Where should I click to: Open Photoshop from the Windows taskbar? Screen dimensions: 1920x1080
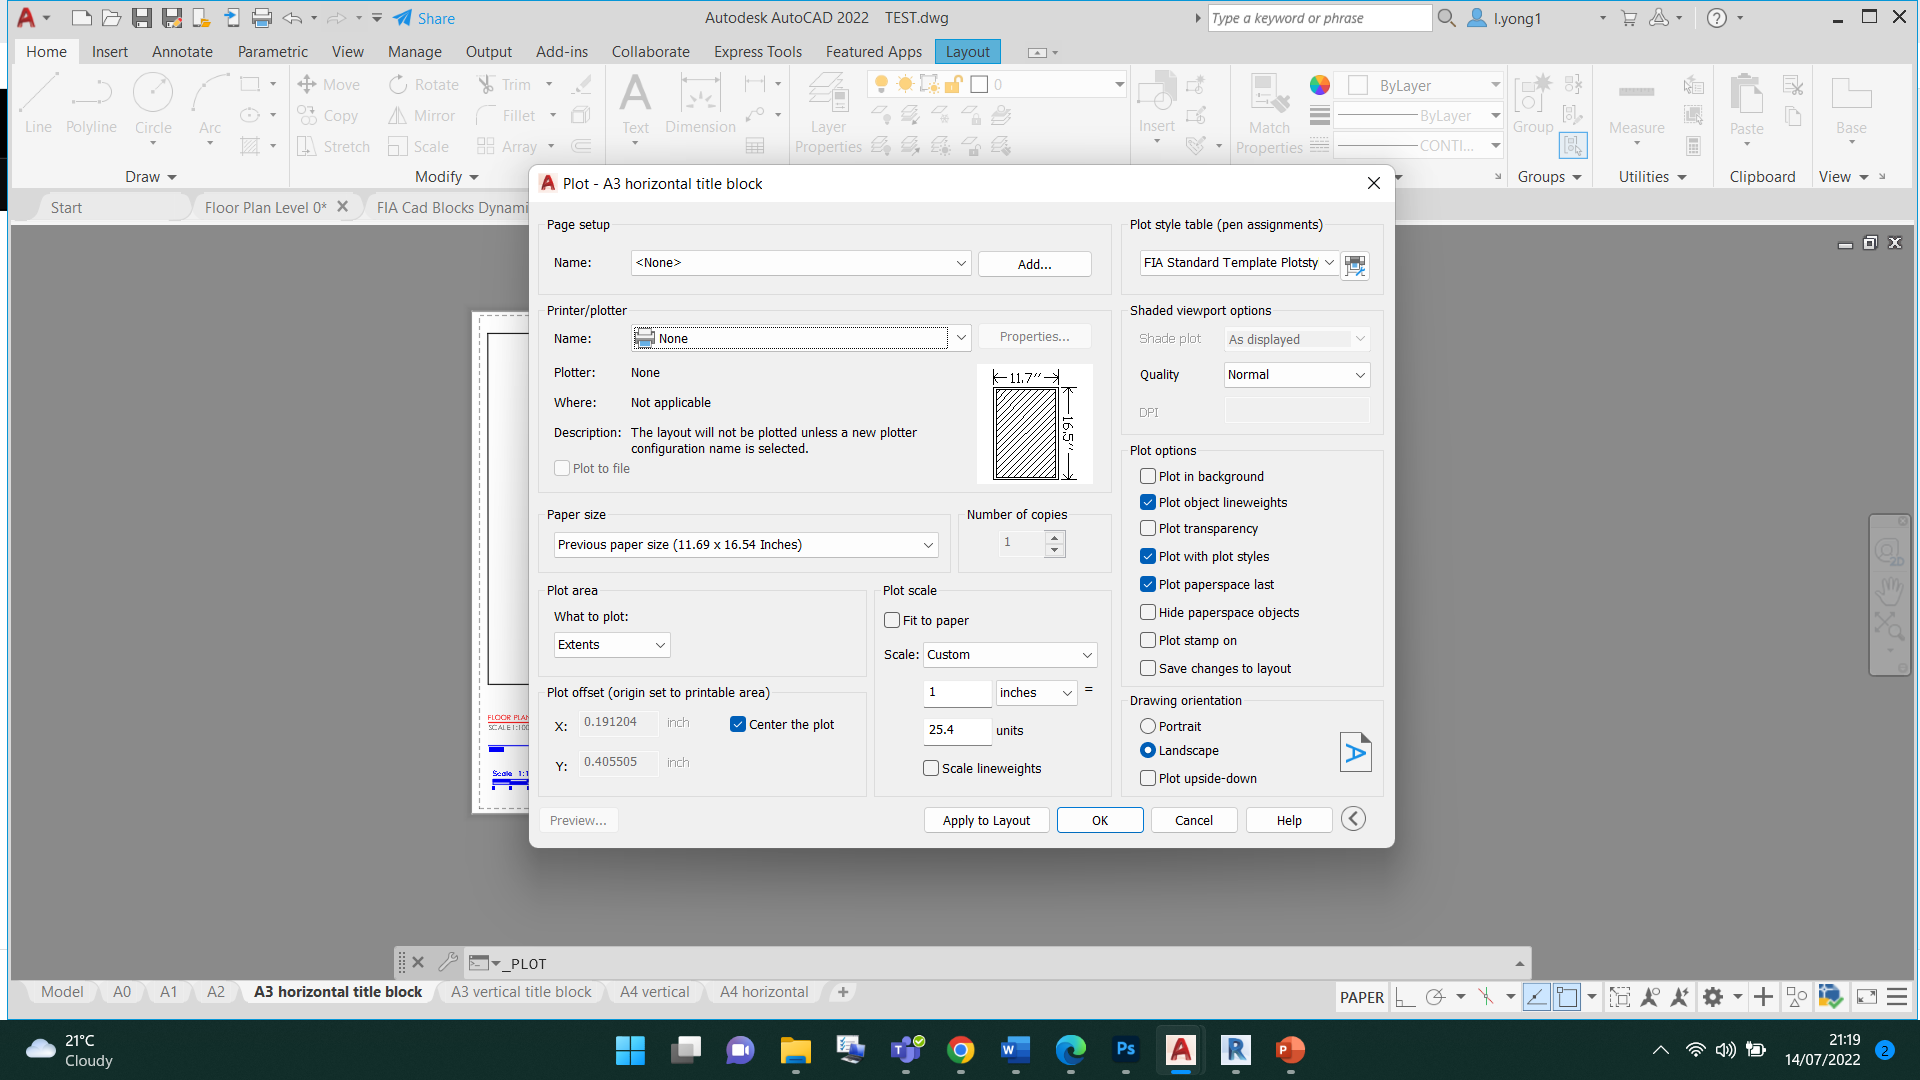[1126, 1050]
